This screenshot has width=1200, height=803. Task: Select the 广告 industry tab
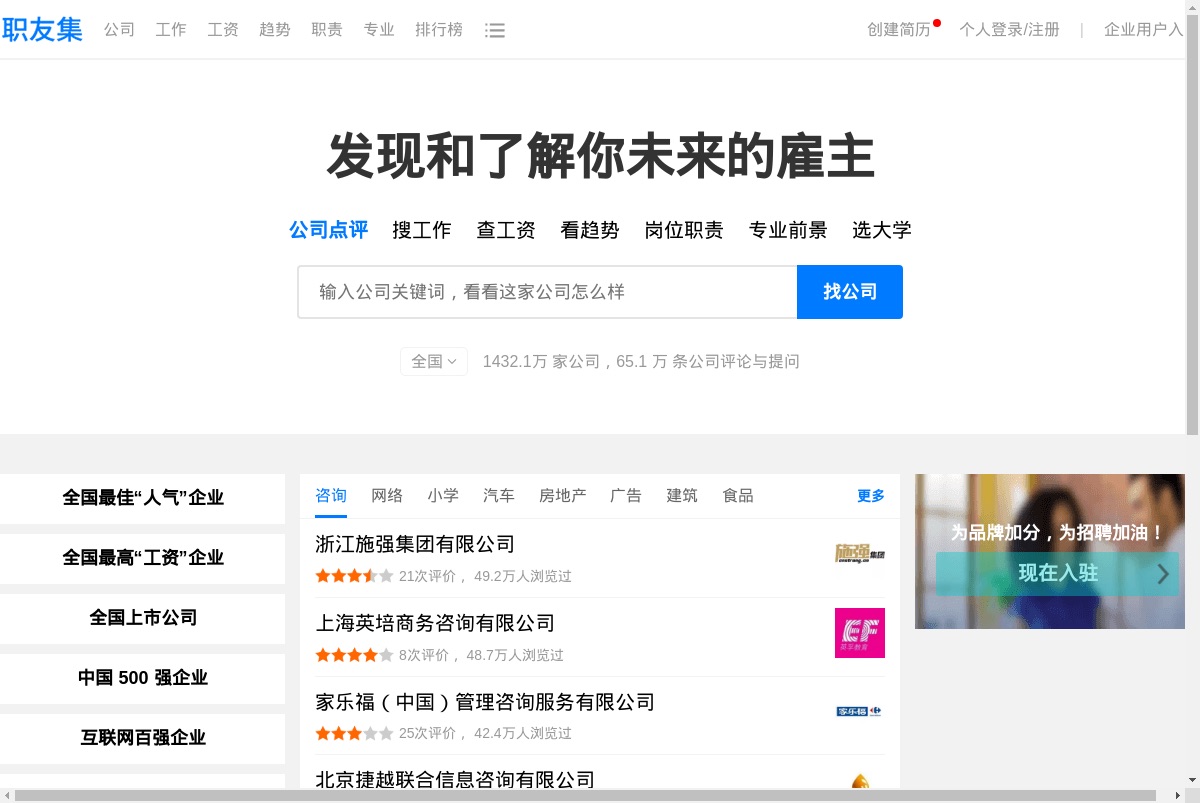pyautogui.click(x=627, y=496)
